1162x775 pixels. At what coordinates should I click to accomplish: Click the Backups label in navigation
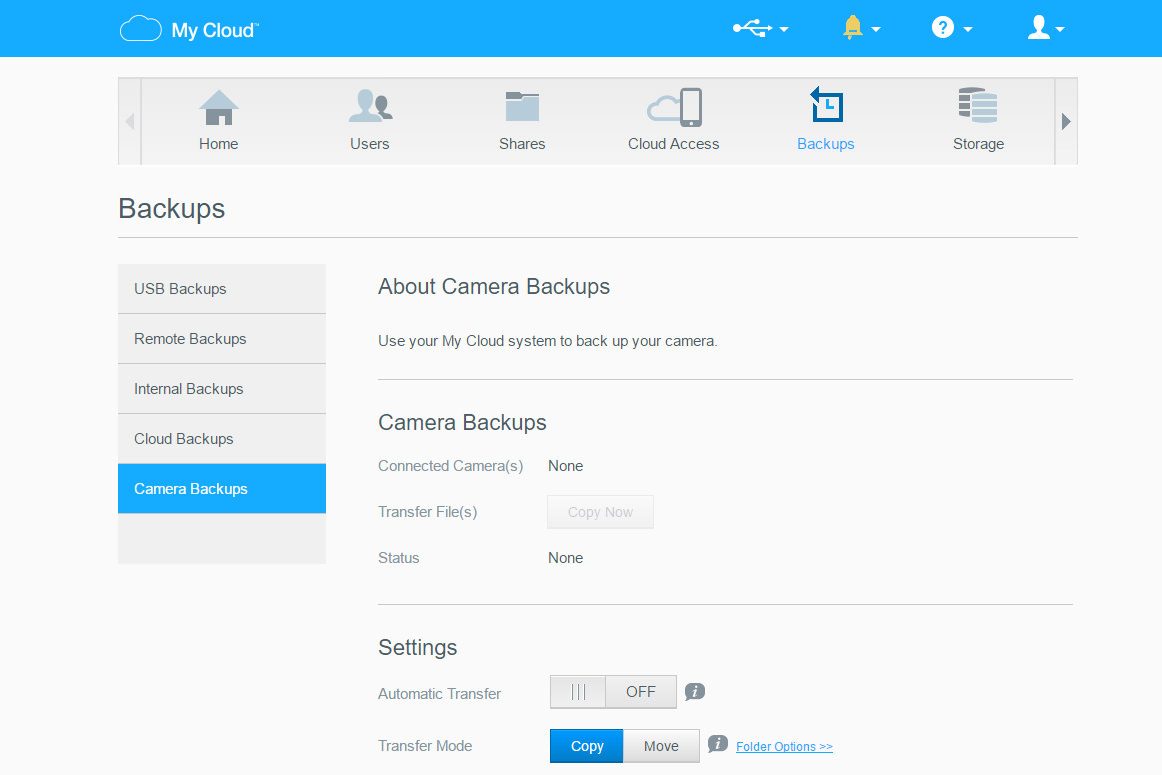point(826,144)
